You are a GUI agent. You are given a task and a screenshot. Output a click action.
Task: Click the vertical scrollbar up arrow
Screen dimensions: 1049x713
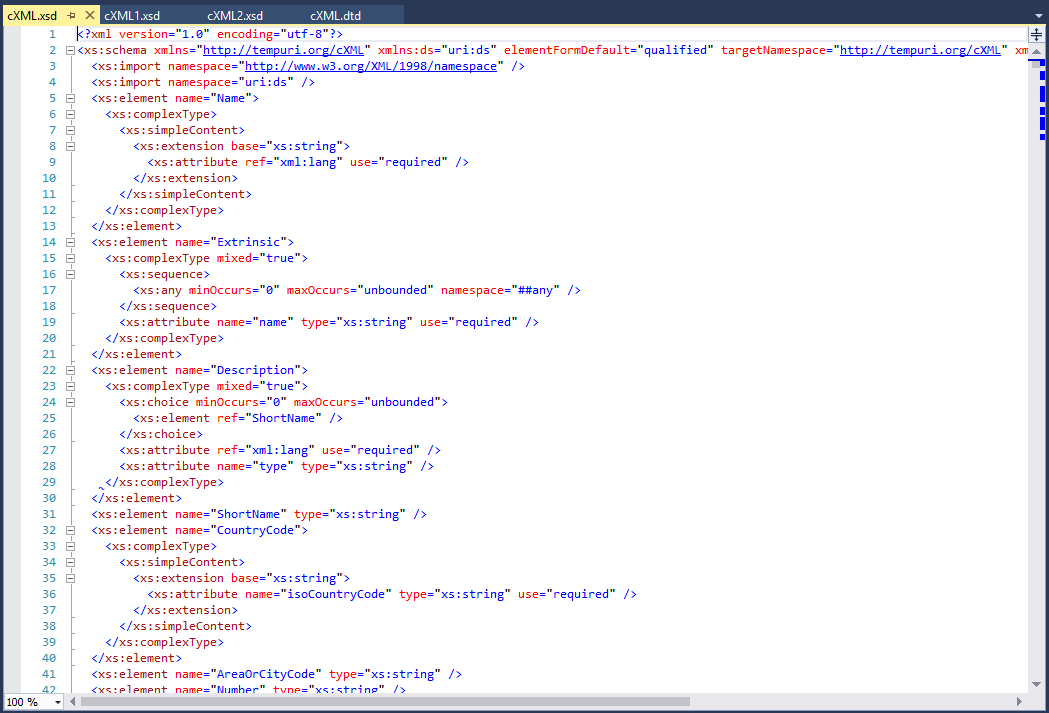(1037, 52)
